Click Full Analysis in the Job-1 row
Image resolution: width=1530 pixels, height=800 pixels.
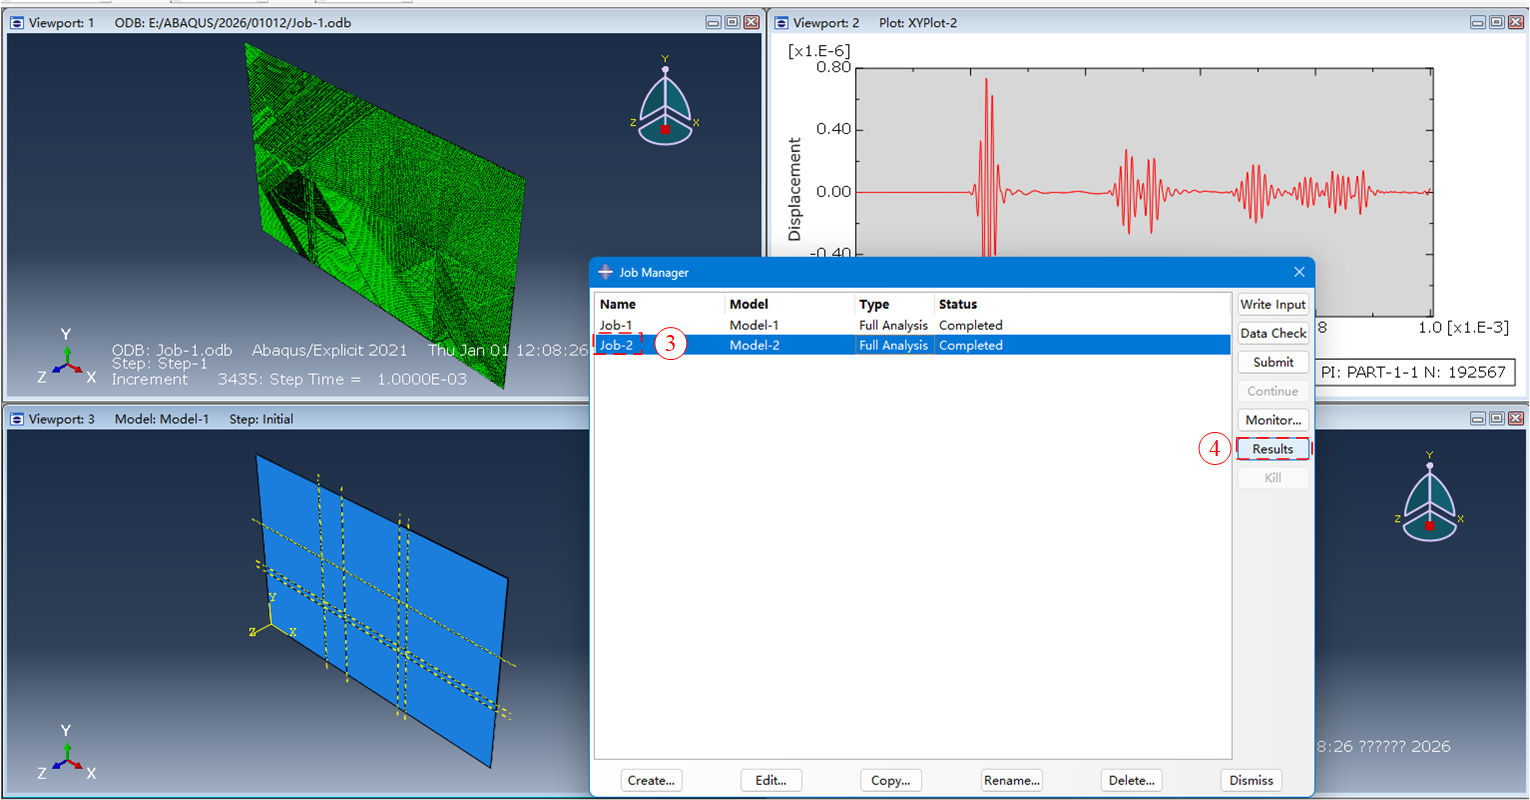click(893, 325)
